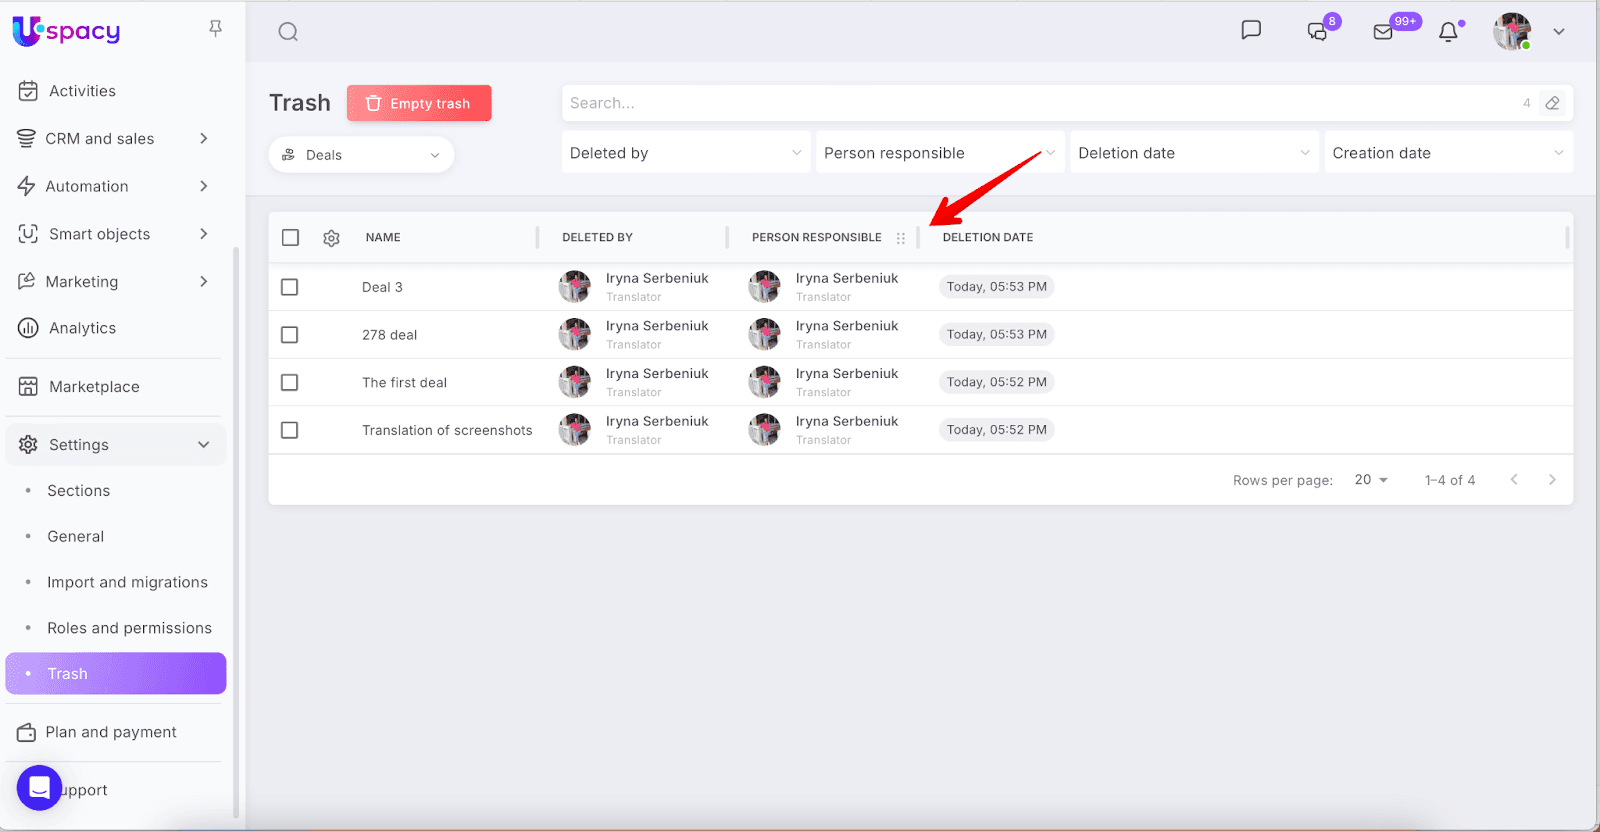The height and width of the screenshot is (832, 1600).
Task: Go to Analytics in the sidebar
Action: tap(82, 328)
